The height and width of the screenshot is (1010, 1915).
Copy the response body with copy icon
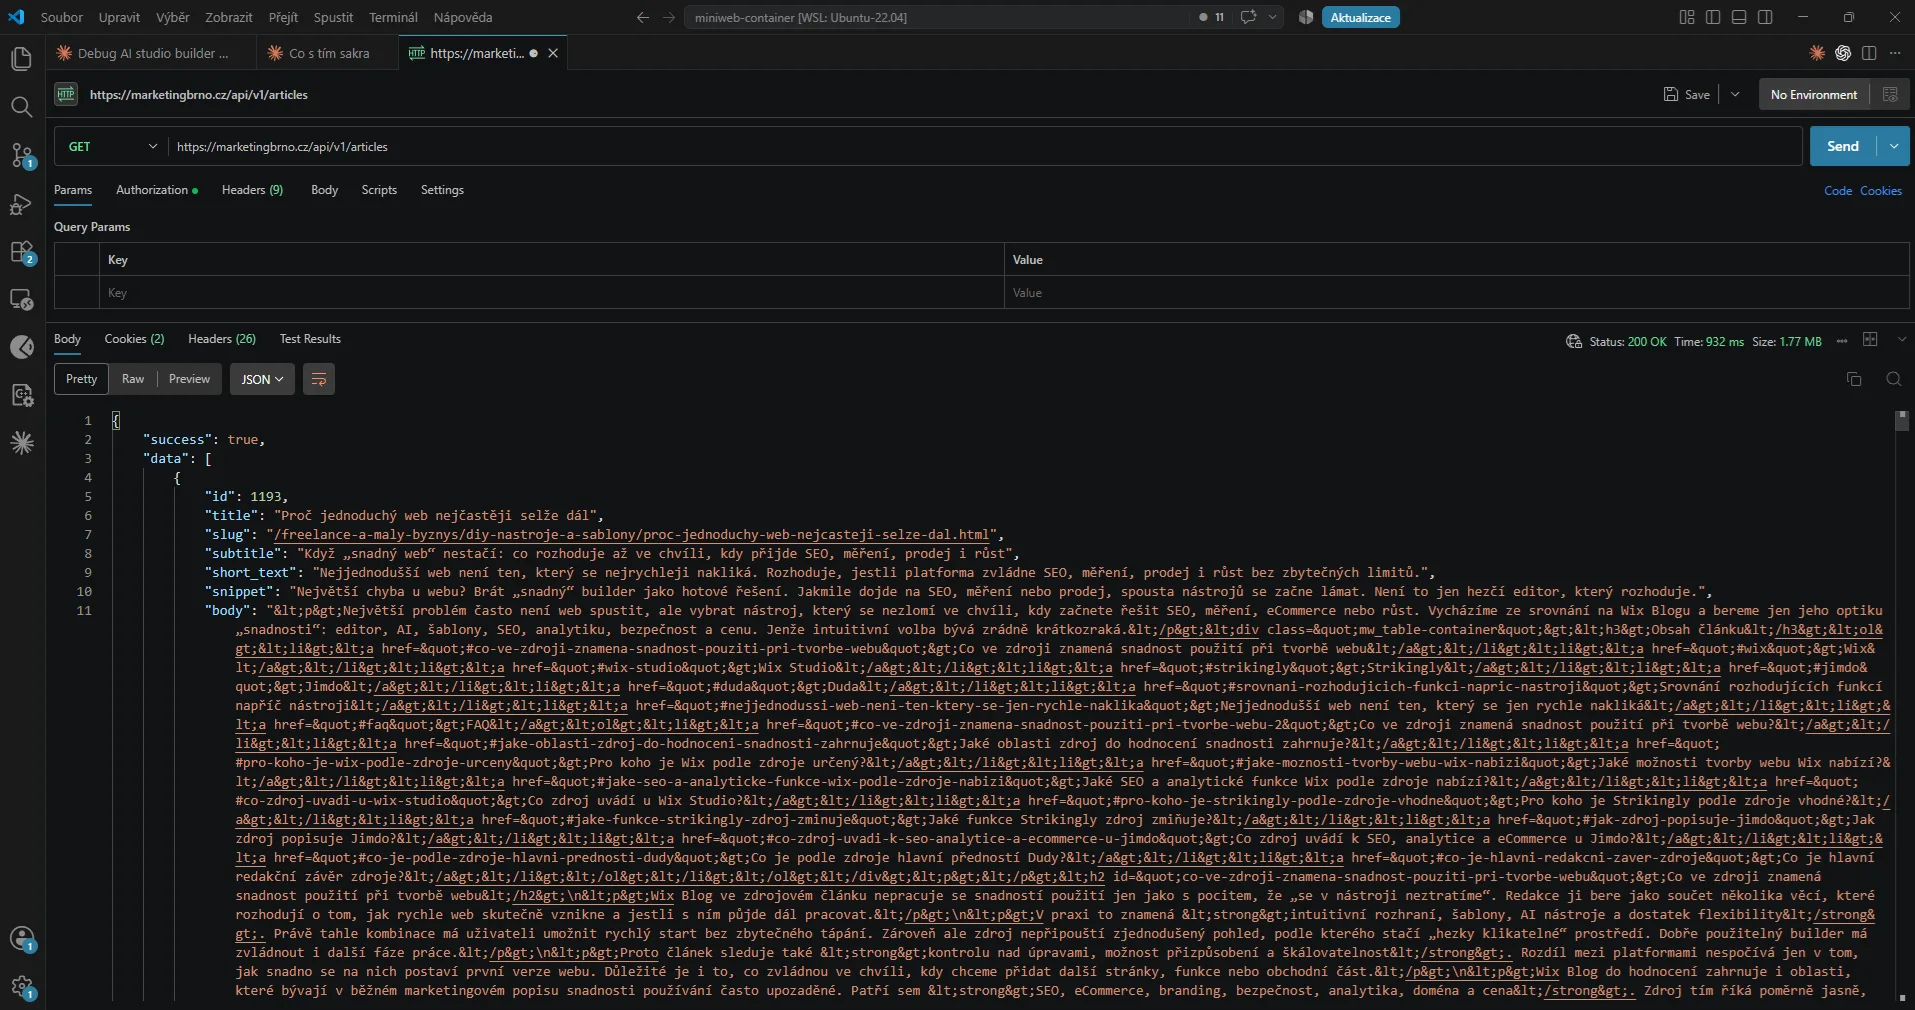[x=1854, y=379]
